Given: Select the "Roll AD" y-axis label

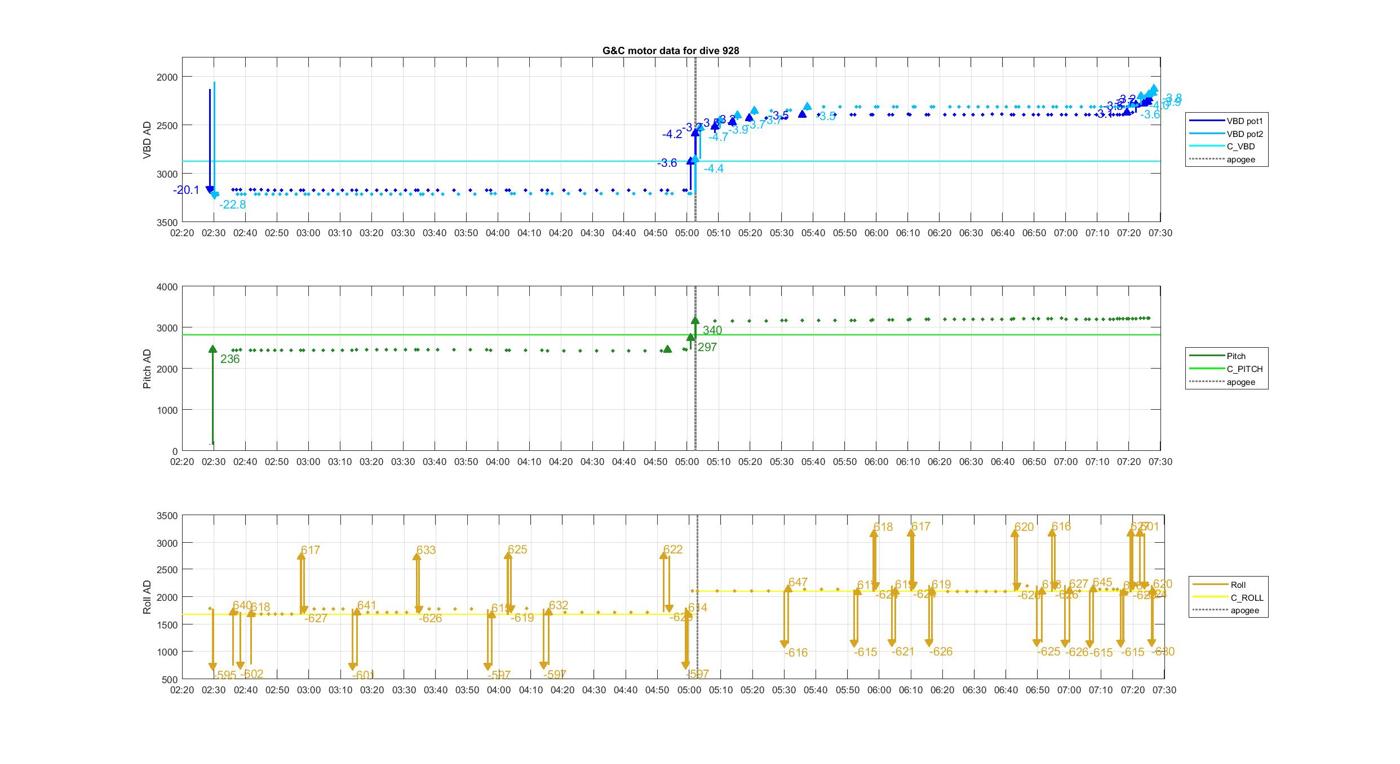Looking at the screenshot, I should point(147,597).
